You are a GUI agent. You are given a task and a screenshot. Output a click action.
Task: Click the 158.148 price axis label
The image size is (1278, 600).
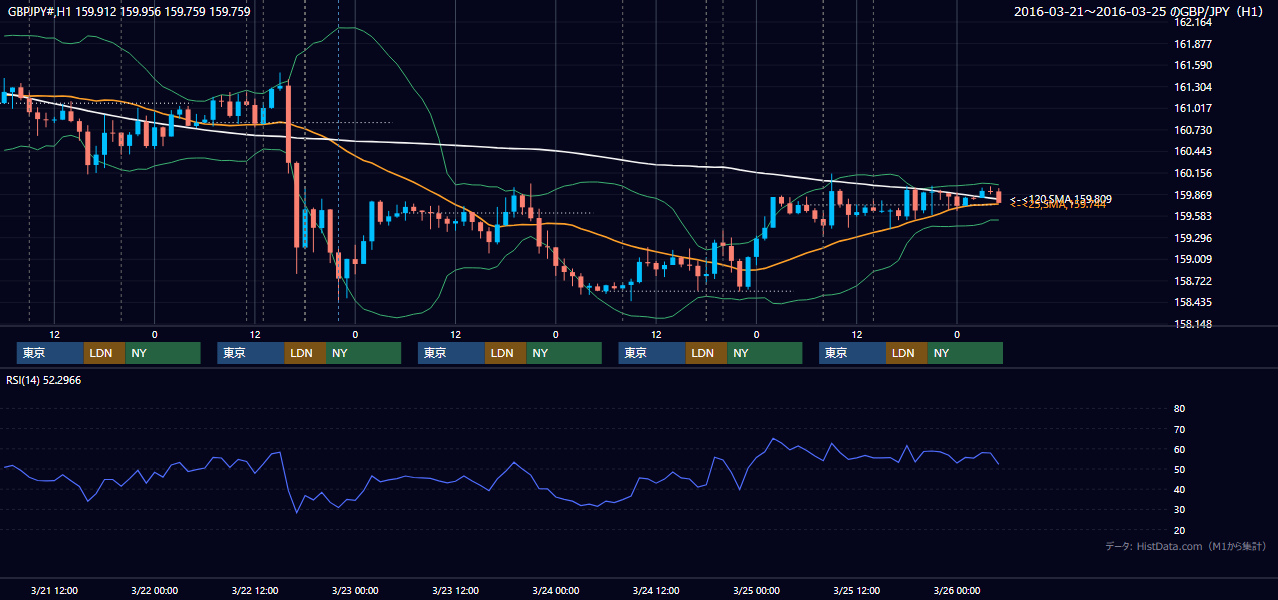(x=1193, y=324)
